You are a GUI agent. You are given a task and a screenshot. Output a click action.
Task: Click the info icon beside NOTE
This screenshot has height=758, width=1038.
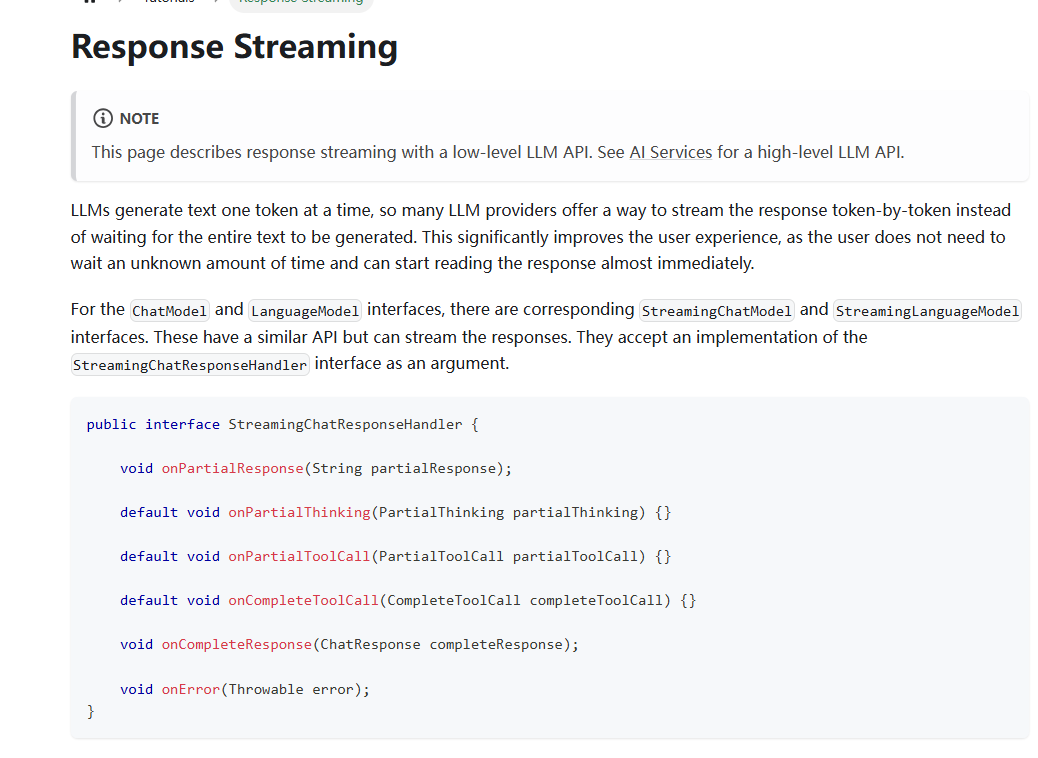coord(102,118)
